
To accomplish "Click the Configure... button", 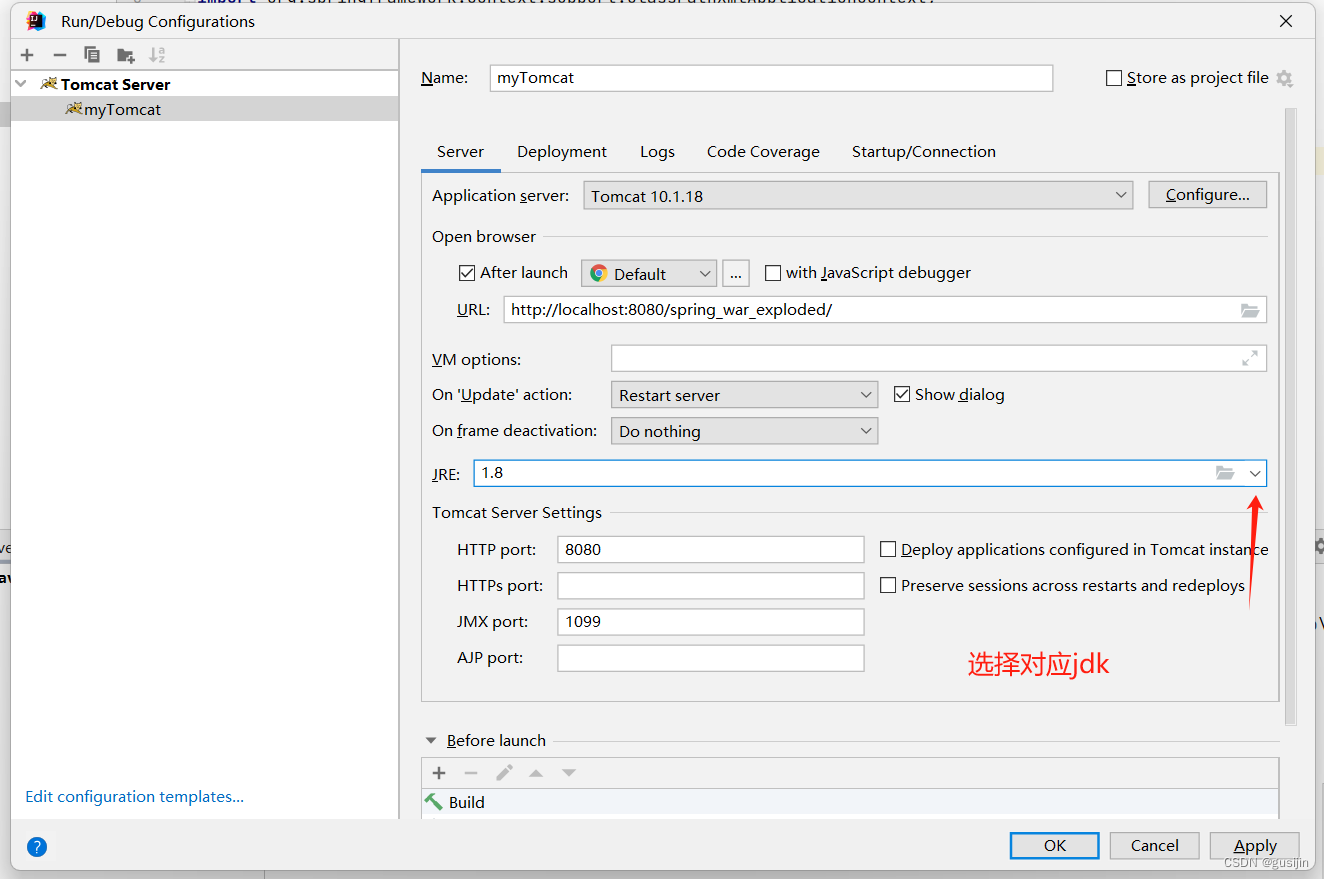I will (1207, 195).
